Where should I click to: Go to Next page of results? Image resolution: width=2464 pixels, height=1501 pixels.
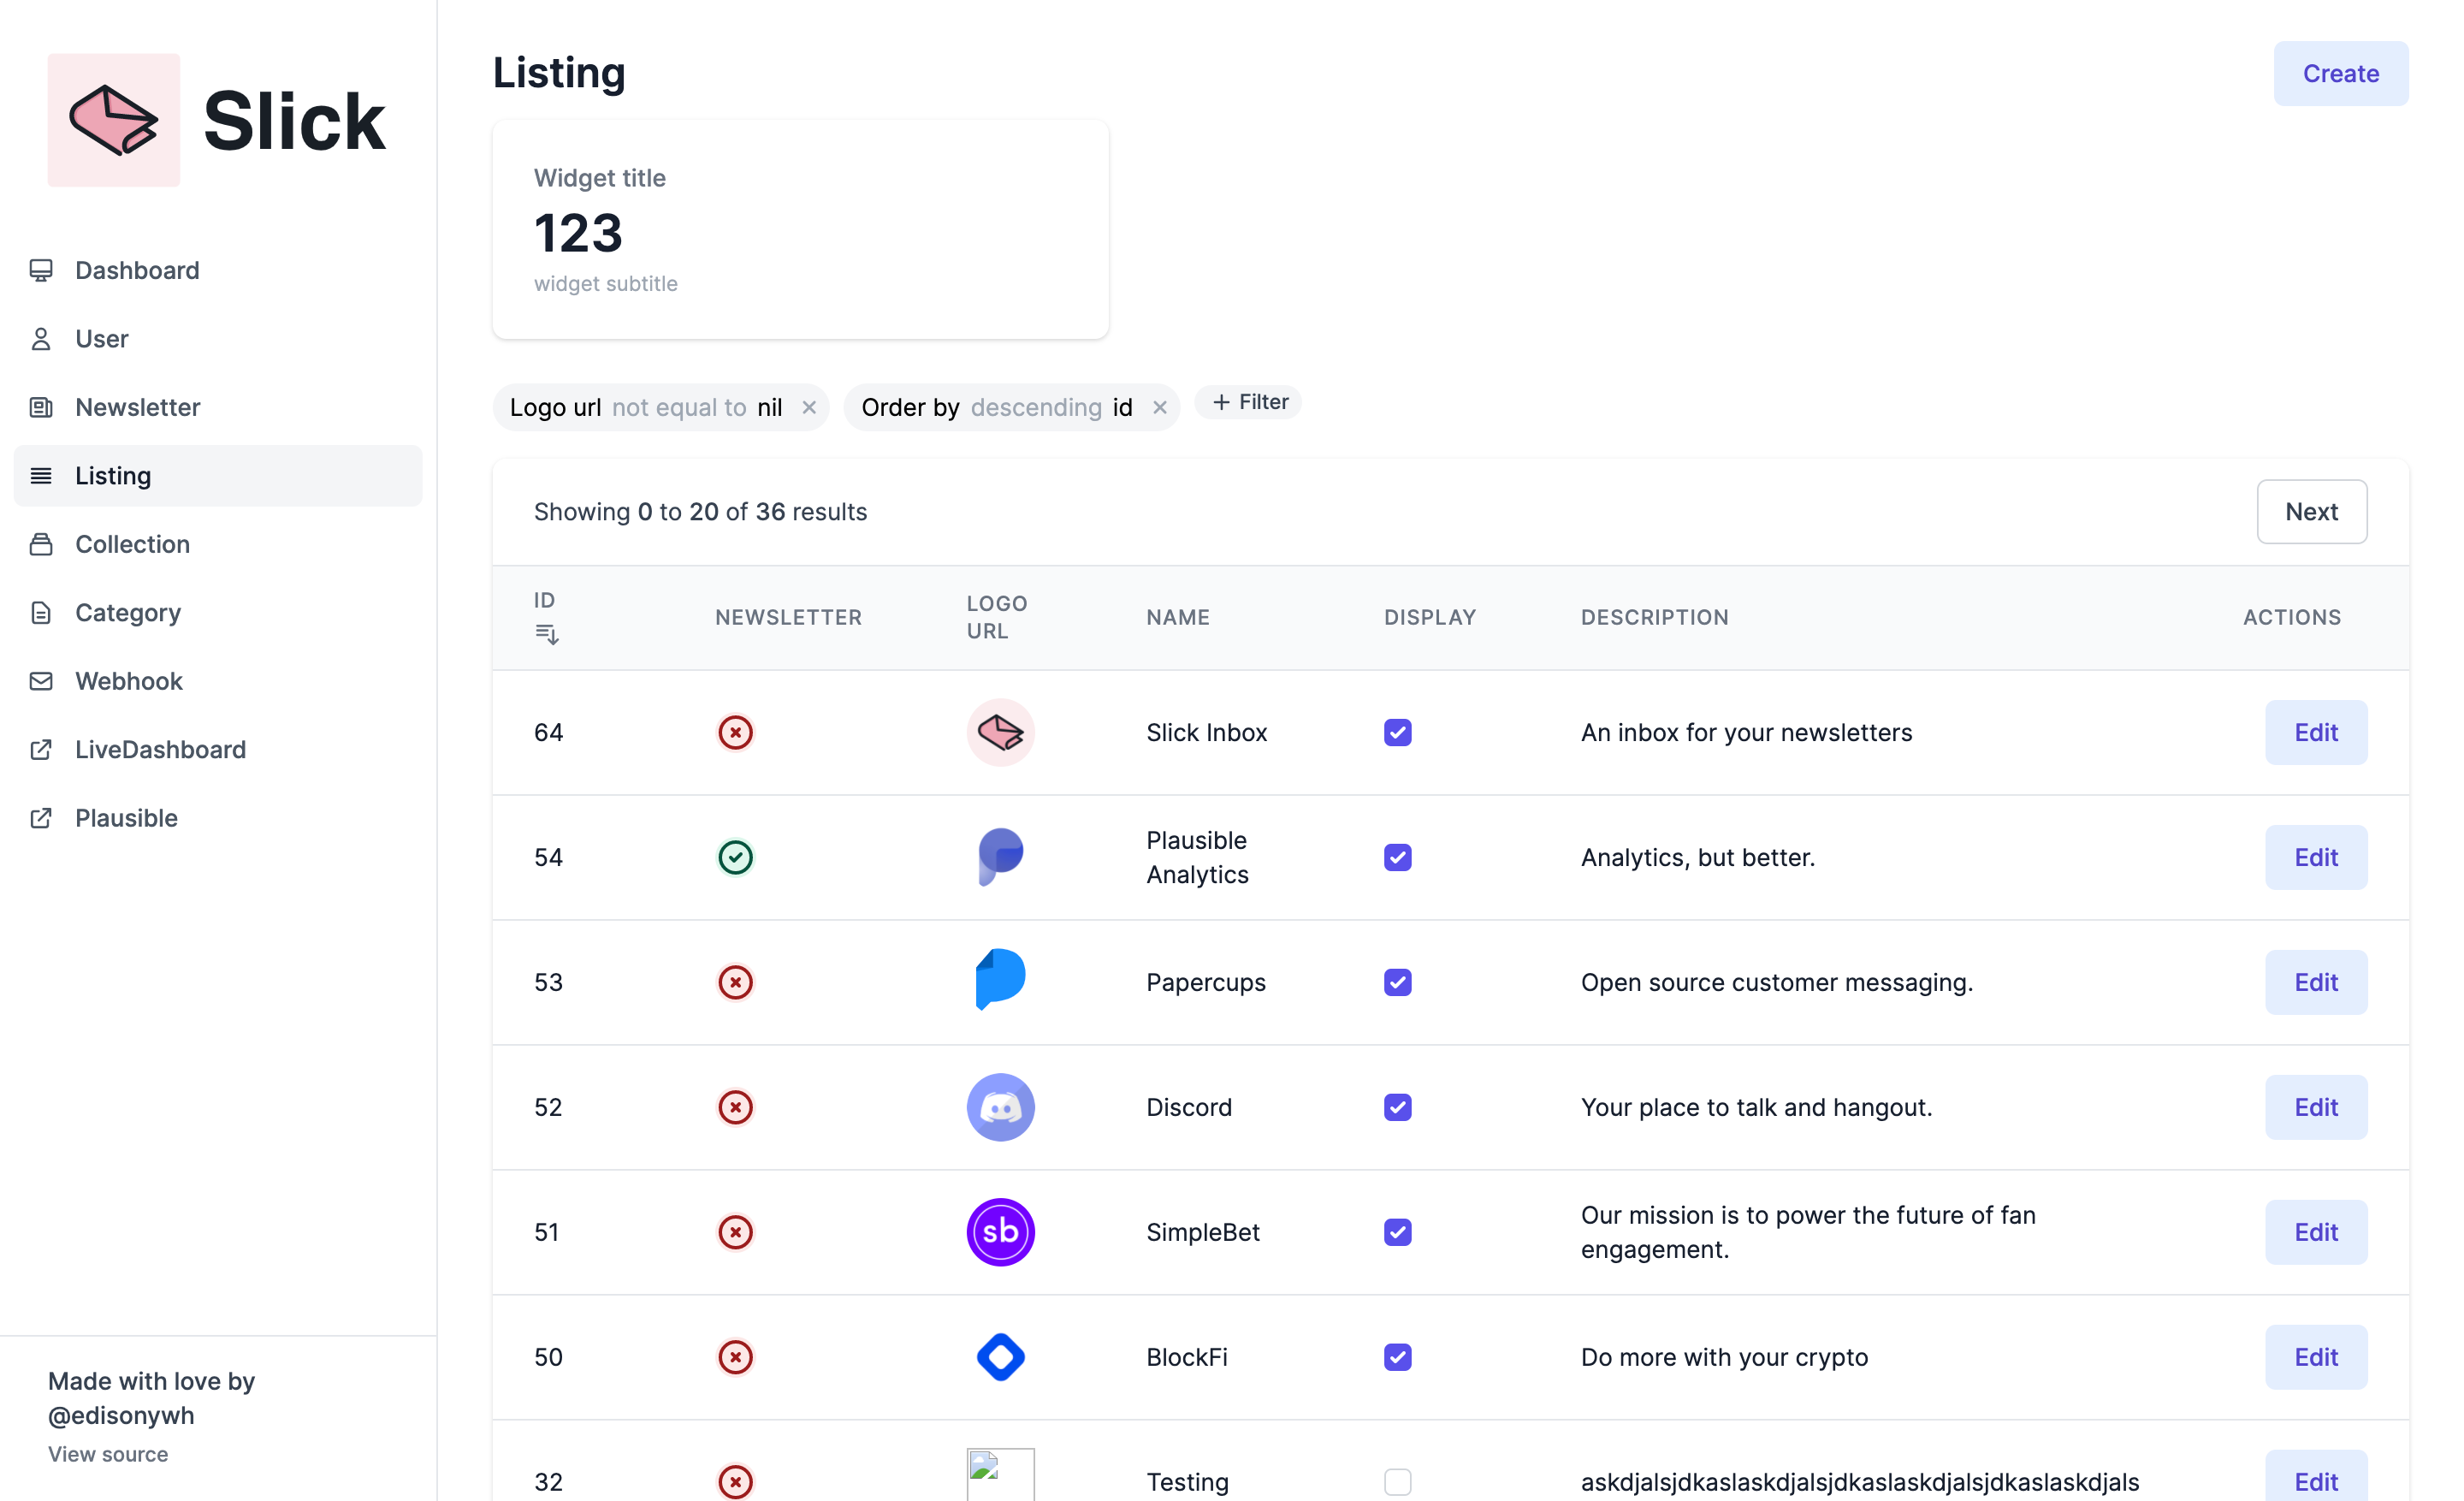click(2310, 512)
